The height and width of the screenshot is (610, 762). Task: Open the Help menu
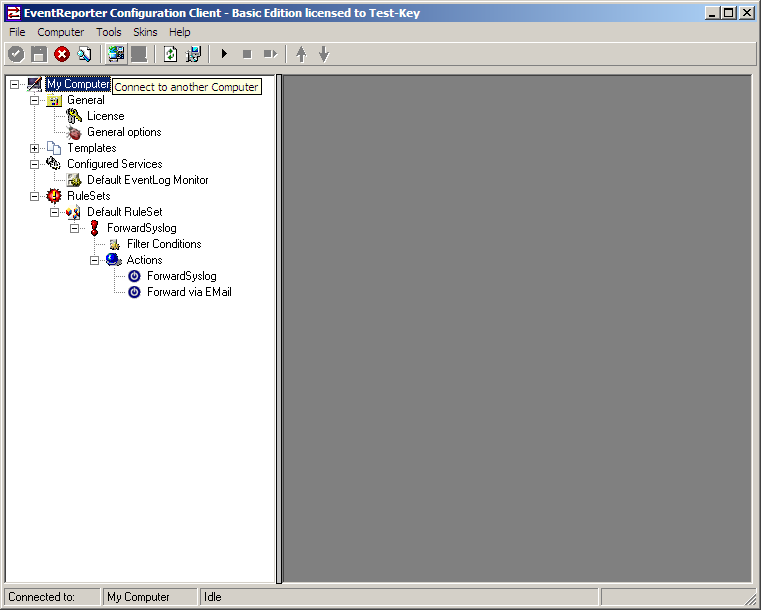tap(180, 32)
